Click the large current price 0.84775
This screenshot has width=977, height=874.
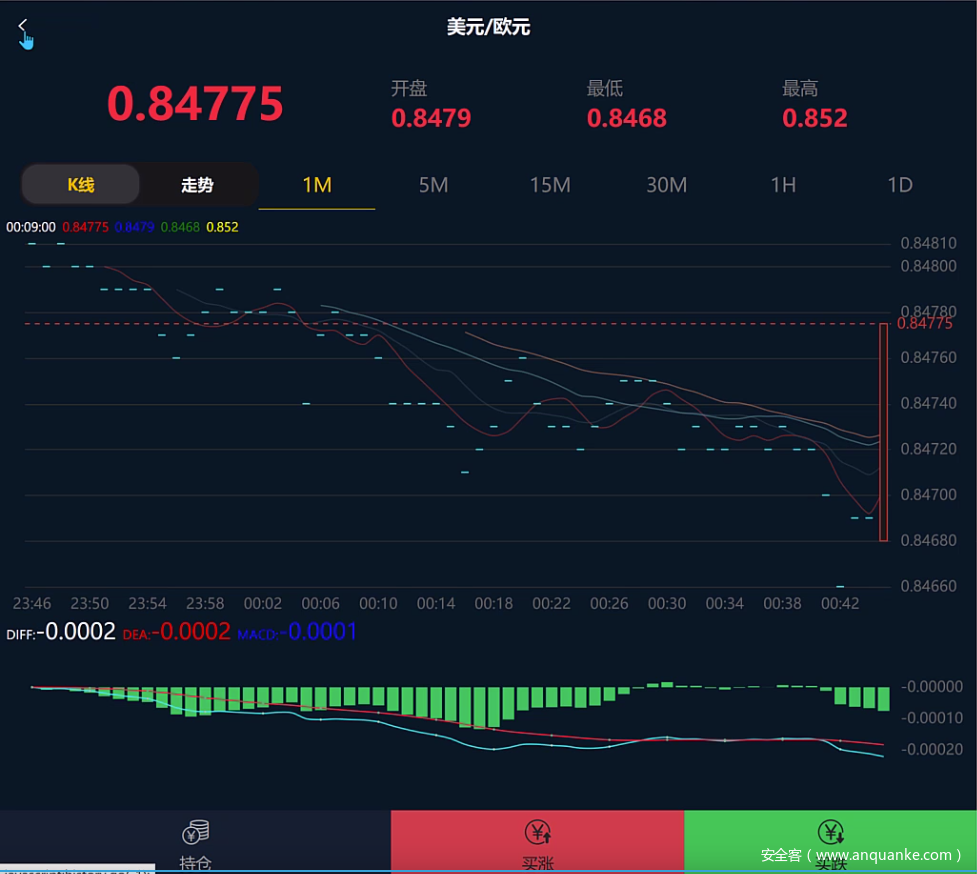click(195, 103)
